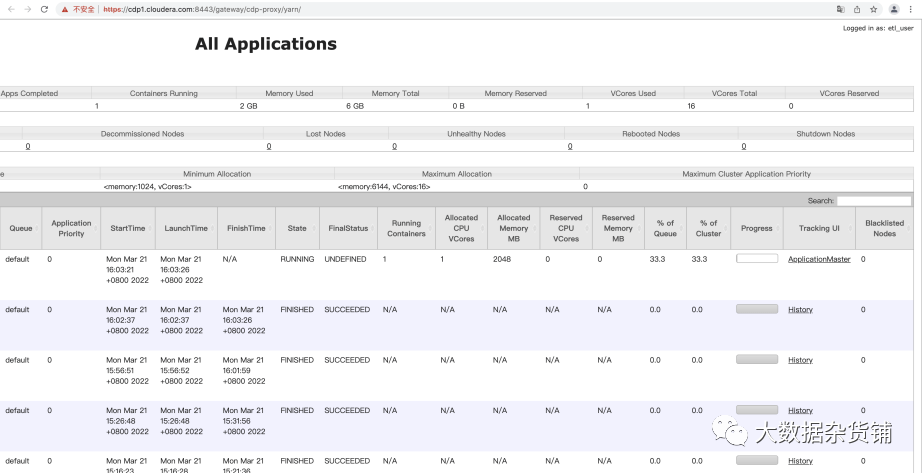
Task: Sort by FinalStatus column header
Action: (x=348, y=228)
